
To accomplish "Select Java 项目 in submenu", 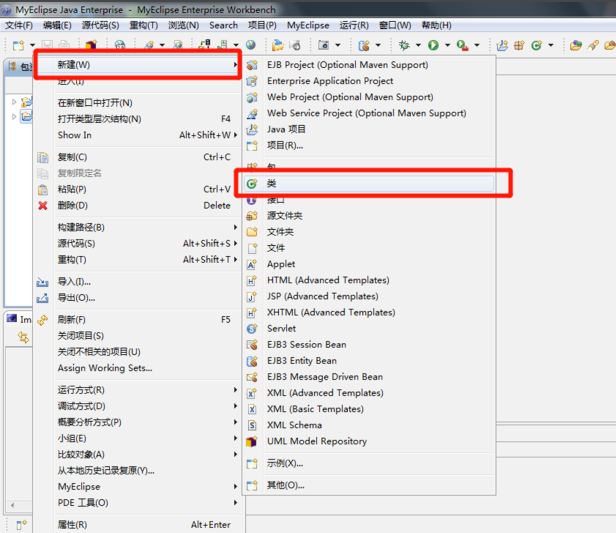I will 369,129.
